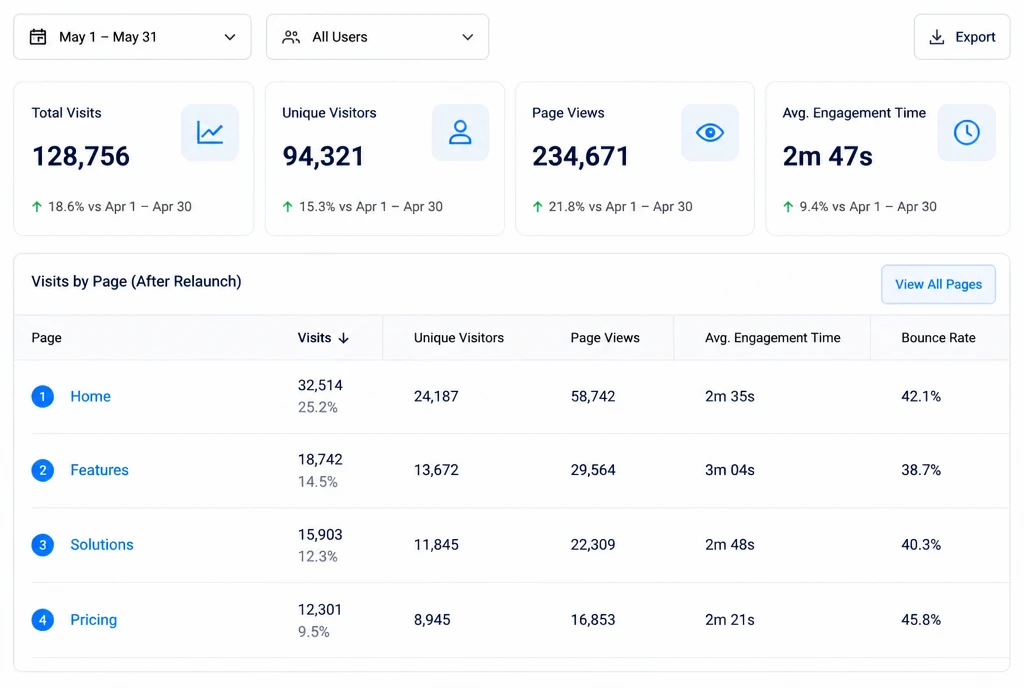The height and width of the screenshot is (688, 1024).
Task: Click Home bounce rate 42.1%
Action: [921, 396]
